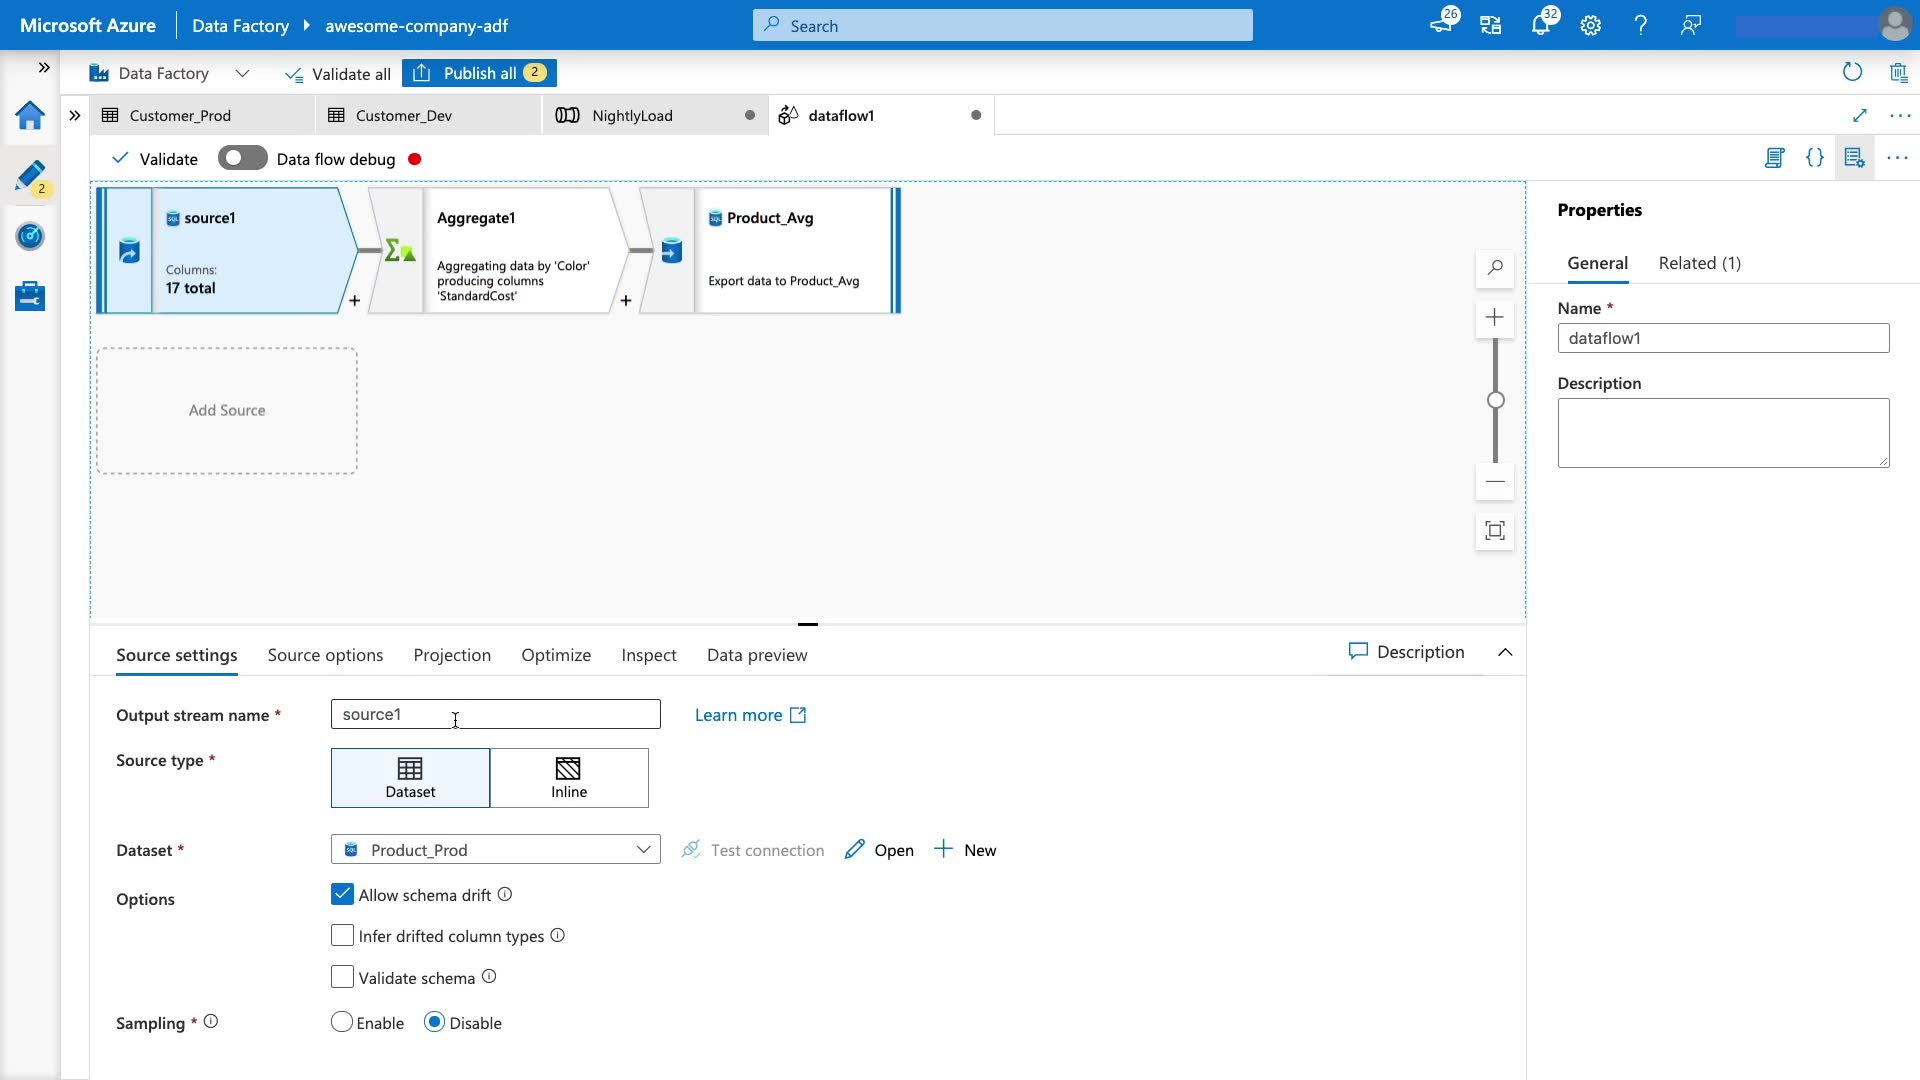Enable Validate schema checkbox

coord(342,977)
